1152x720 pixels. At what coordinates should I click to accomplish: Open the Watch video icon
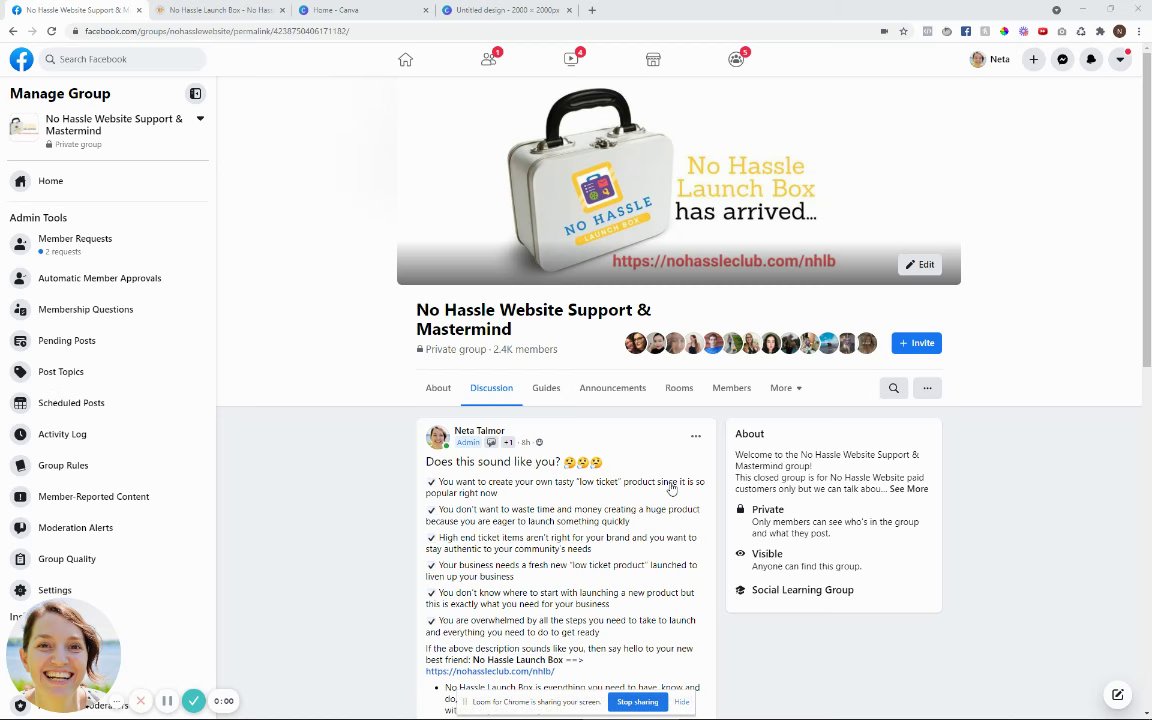pos(571,60)
